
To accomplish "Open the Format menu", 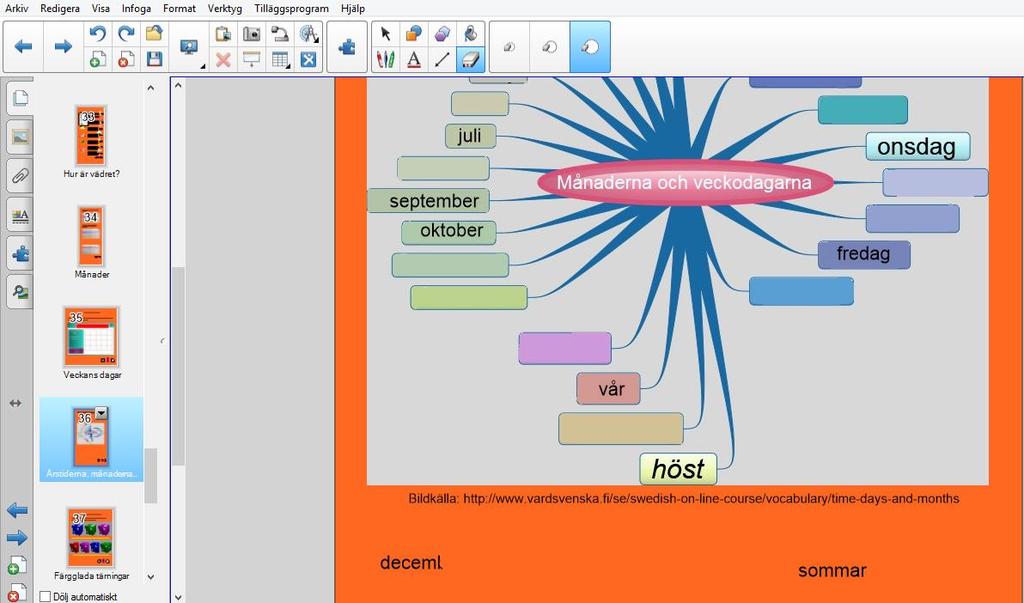I will pyautogui.click(x=179, y=8).
